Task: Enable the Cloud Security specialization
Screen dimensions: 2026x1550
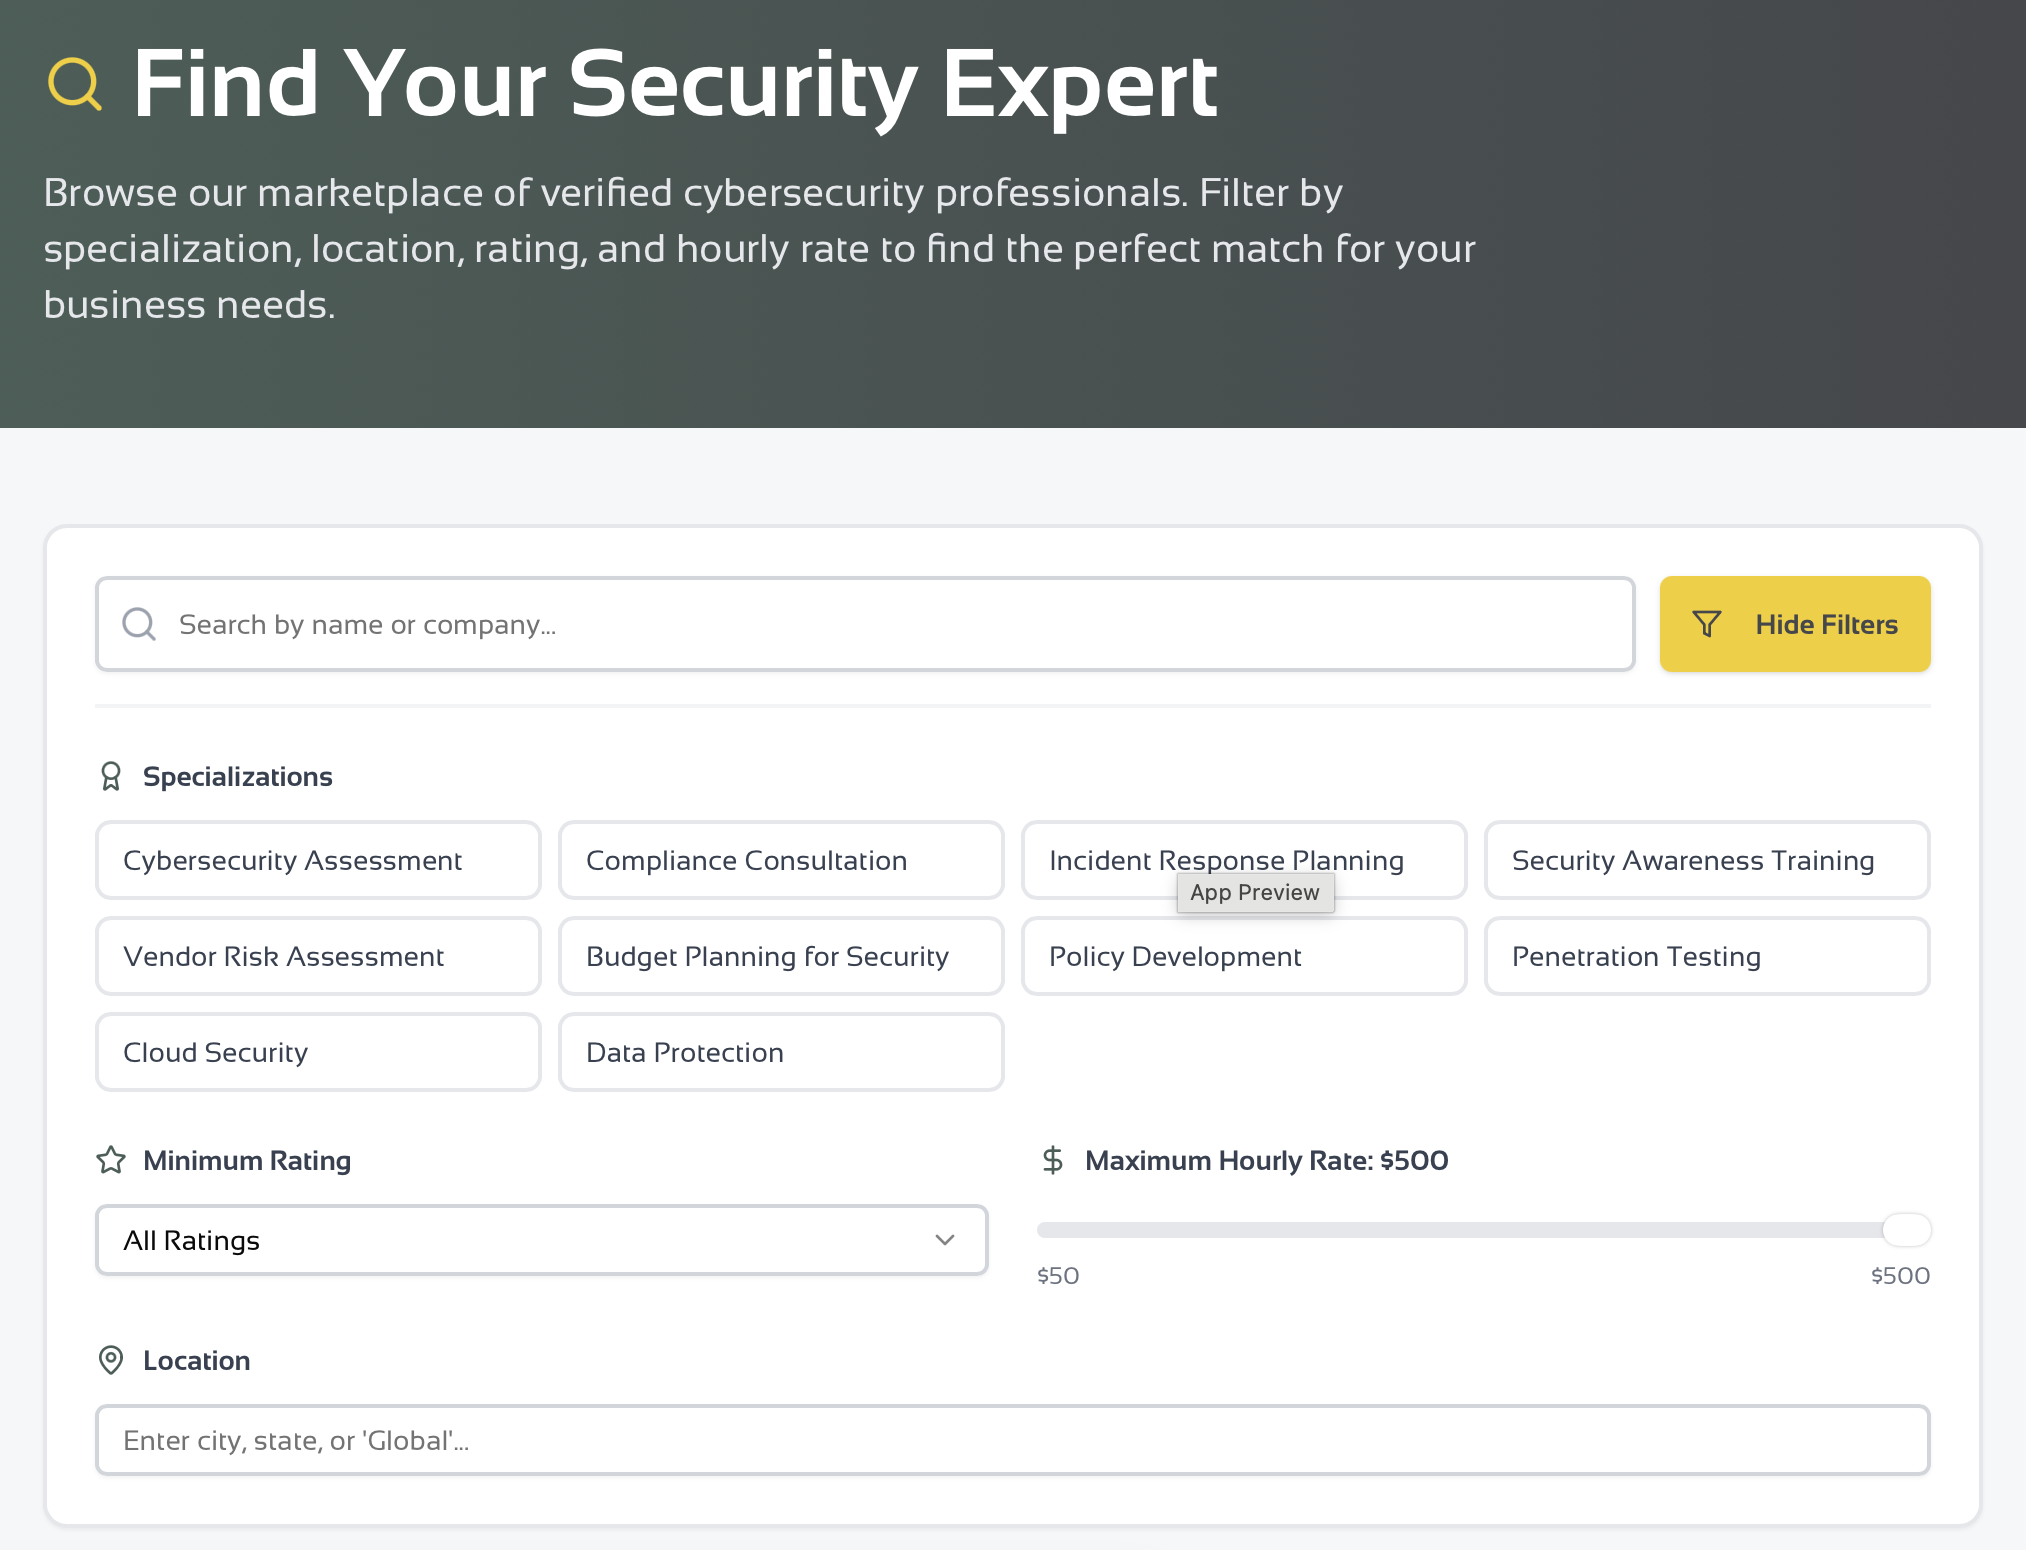Action: (x=318, y=1052)
